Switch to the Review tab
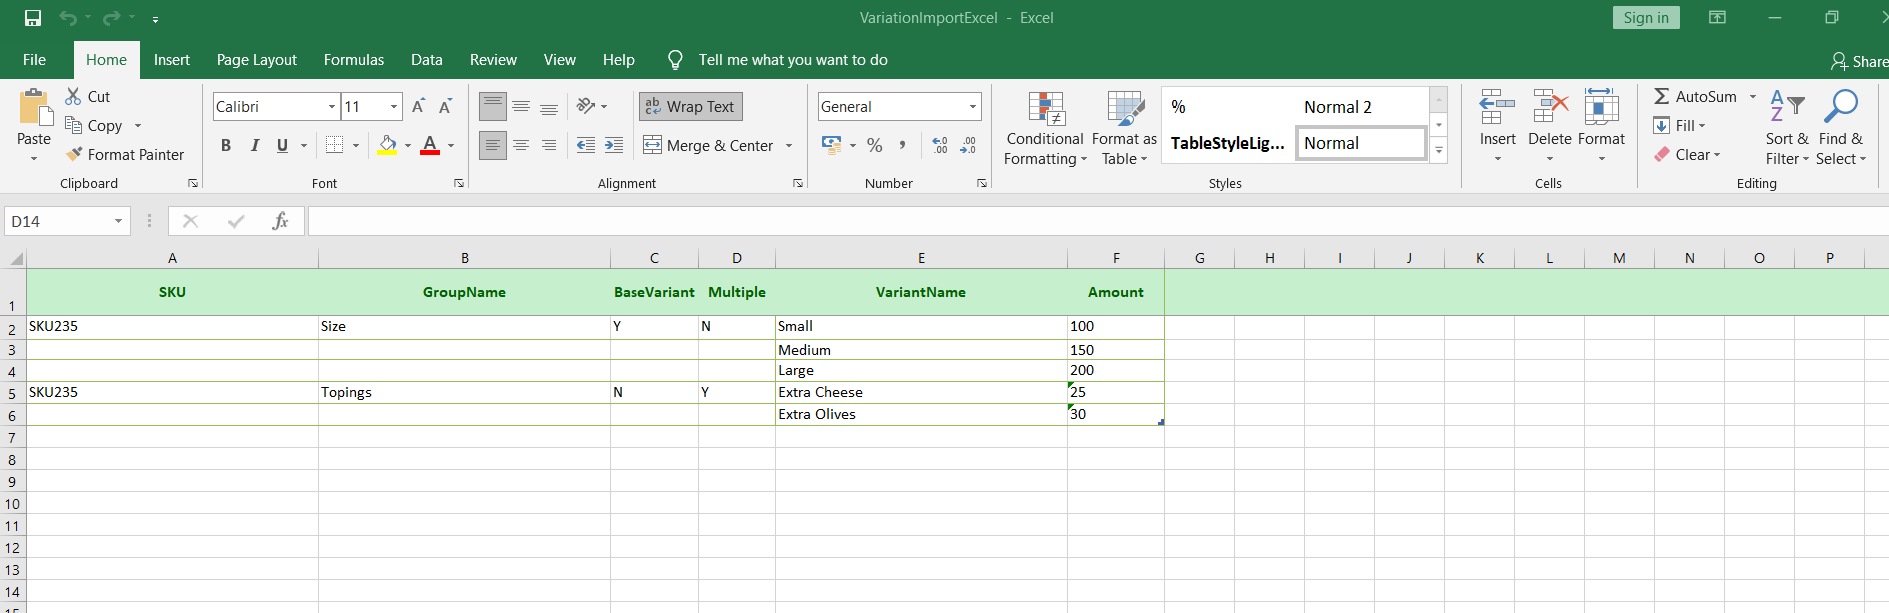The width and height of the screenshot is (1889, 613). pyautogui.click(x=493, y=60)
